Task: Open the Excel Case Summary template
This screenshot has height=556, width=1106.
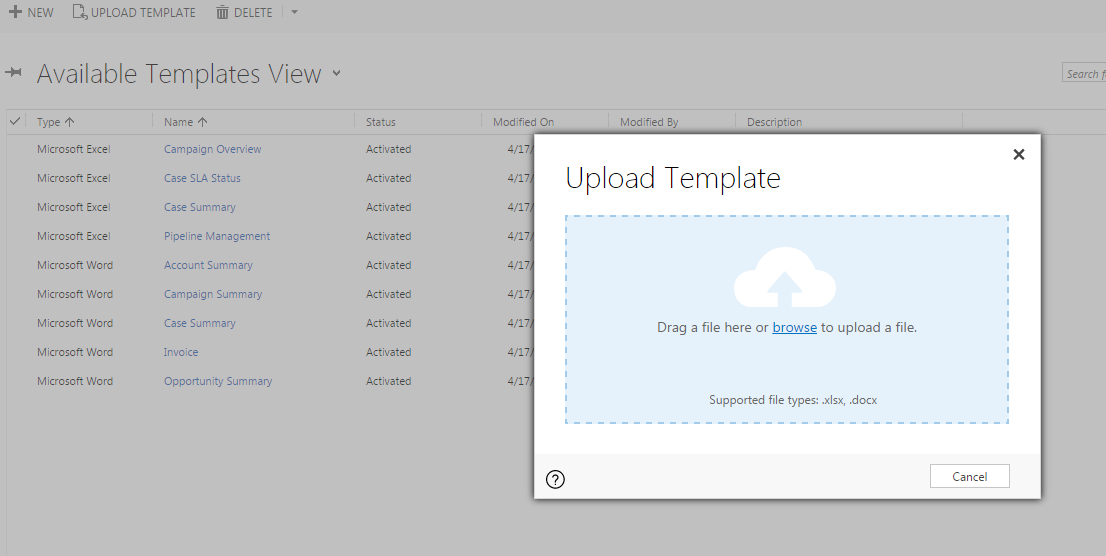Action: tap(200, 207)
